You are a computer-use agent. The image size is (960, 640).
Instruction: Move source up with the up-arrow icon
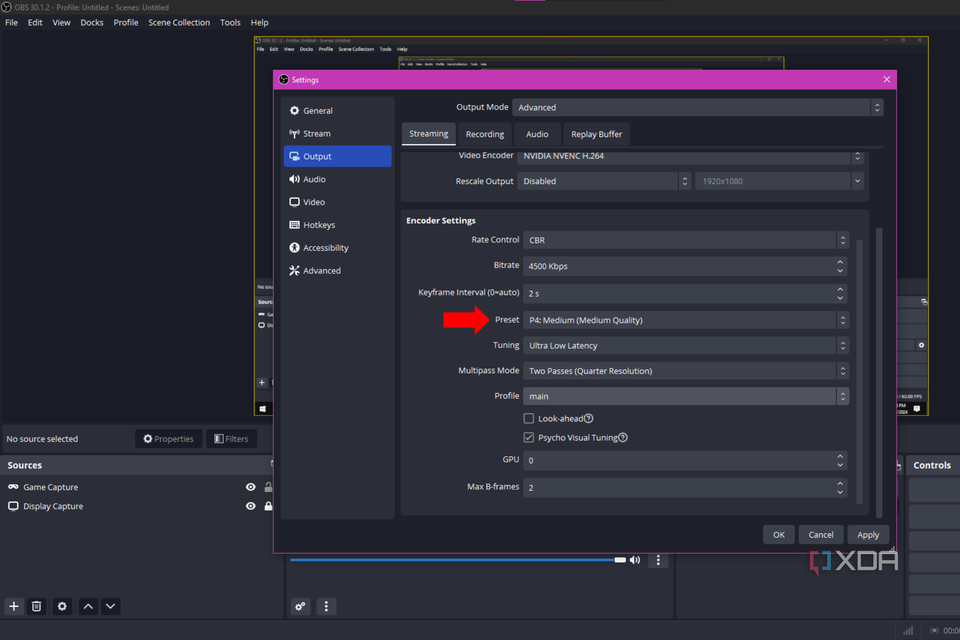pyautogui.click(x=87, y=606)
